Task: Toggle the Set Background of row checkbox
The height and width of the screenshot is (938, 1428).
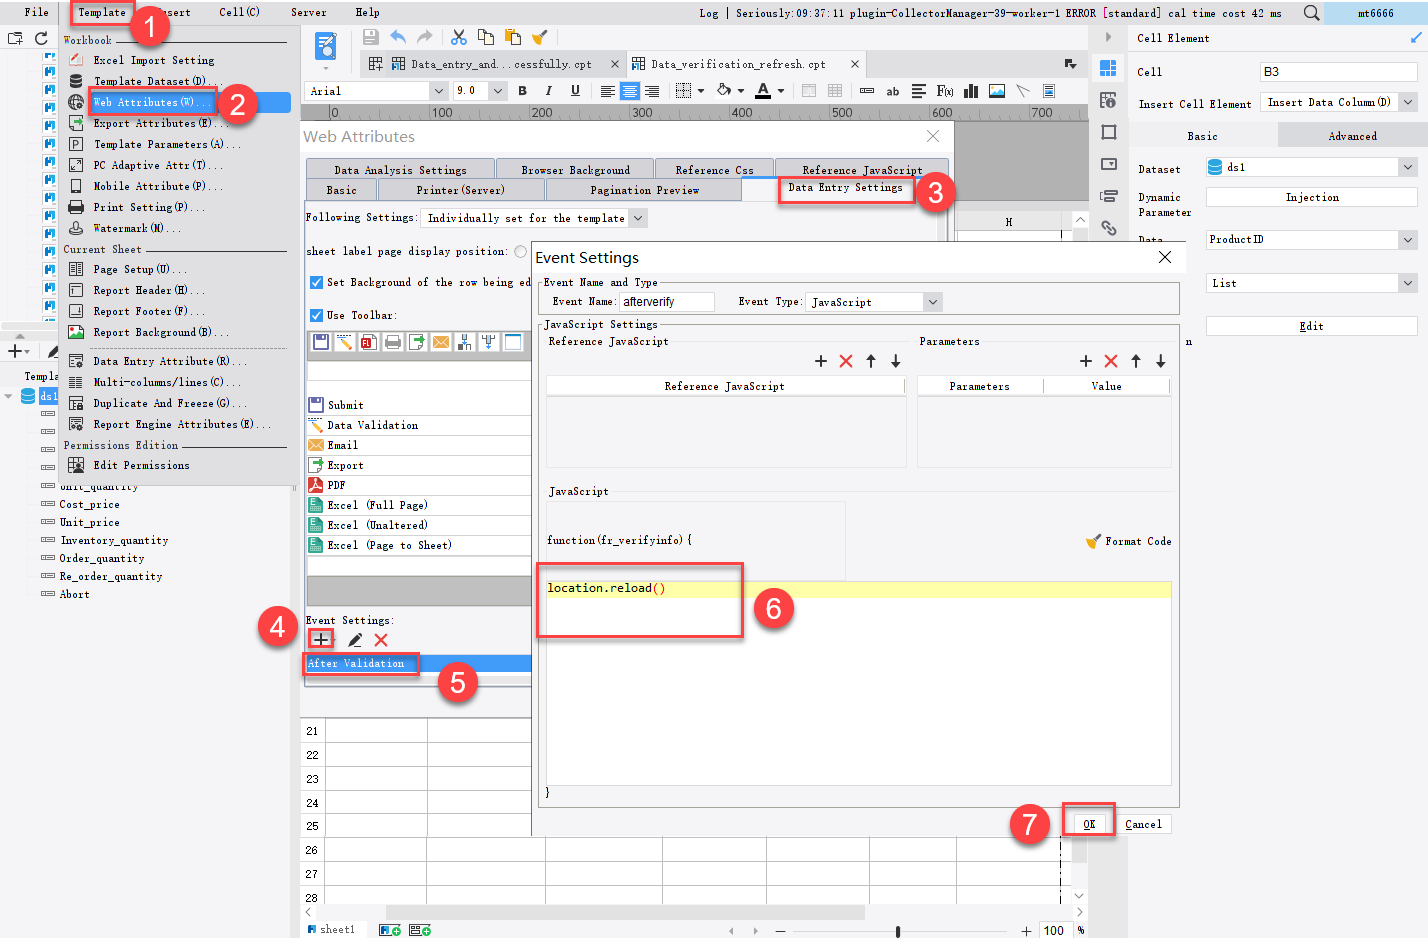Action: (316, 282)
